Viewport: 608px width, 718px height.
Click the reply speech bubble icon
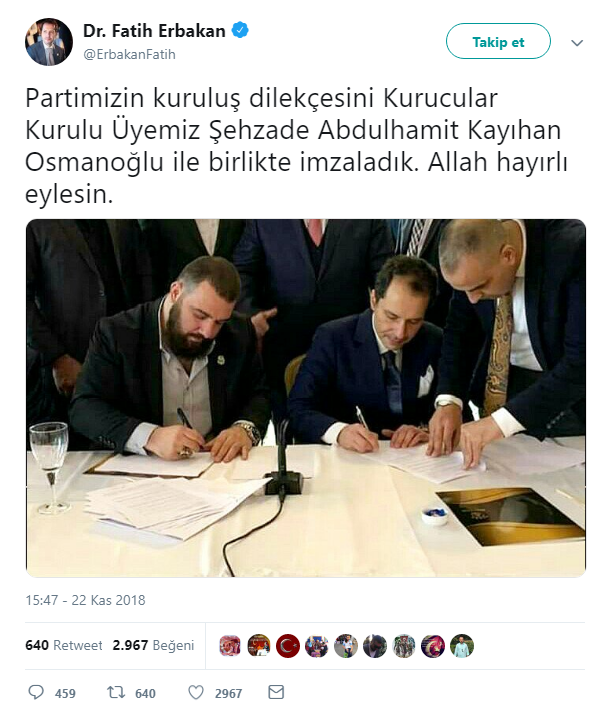(36, 692)
